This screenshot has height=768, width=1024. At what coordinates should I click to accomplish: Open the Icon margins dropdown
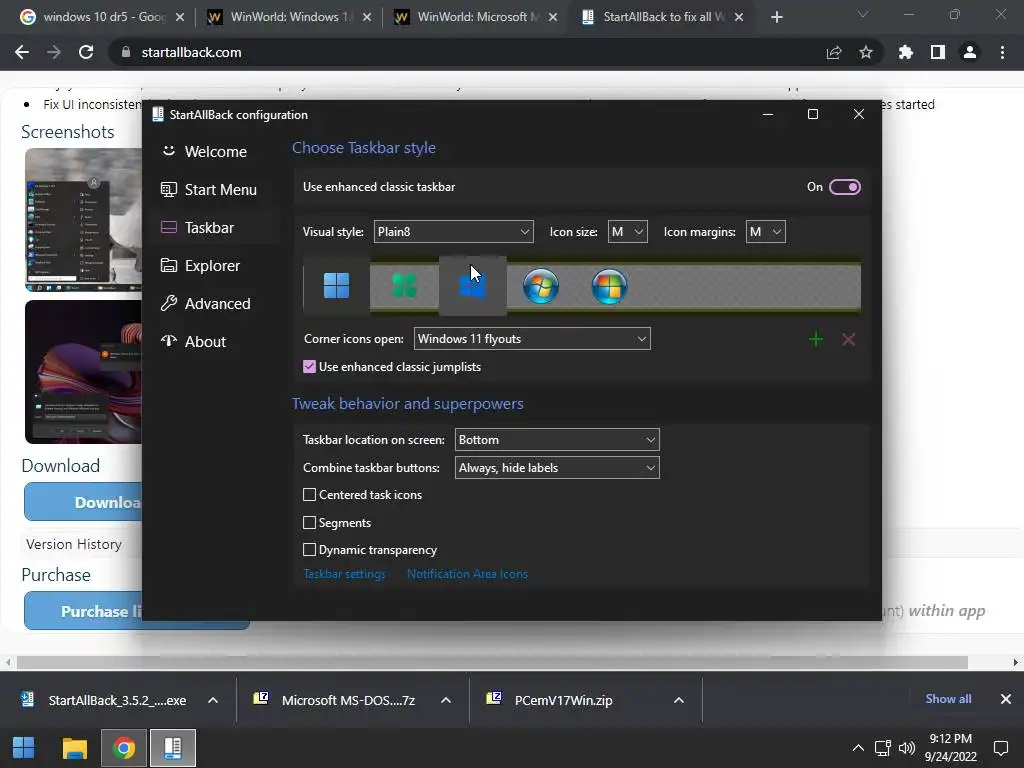pos(765,232)
